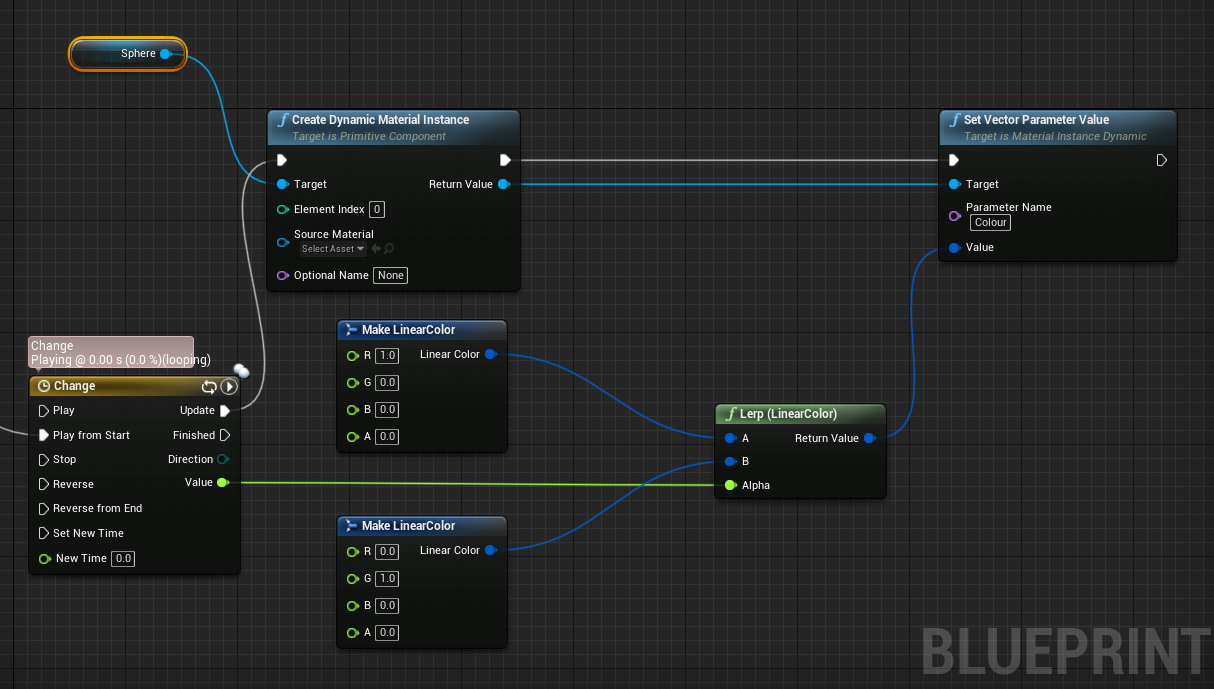The height and width of the screenshot is (689, 1214).
Task: Open the Select Asset dropdown for Source Material
Action: (333, 249)
